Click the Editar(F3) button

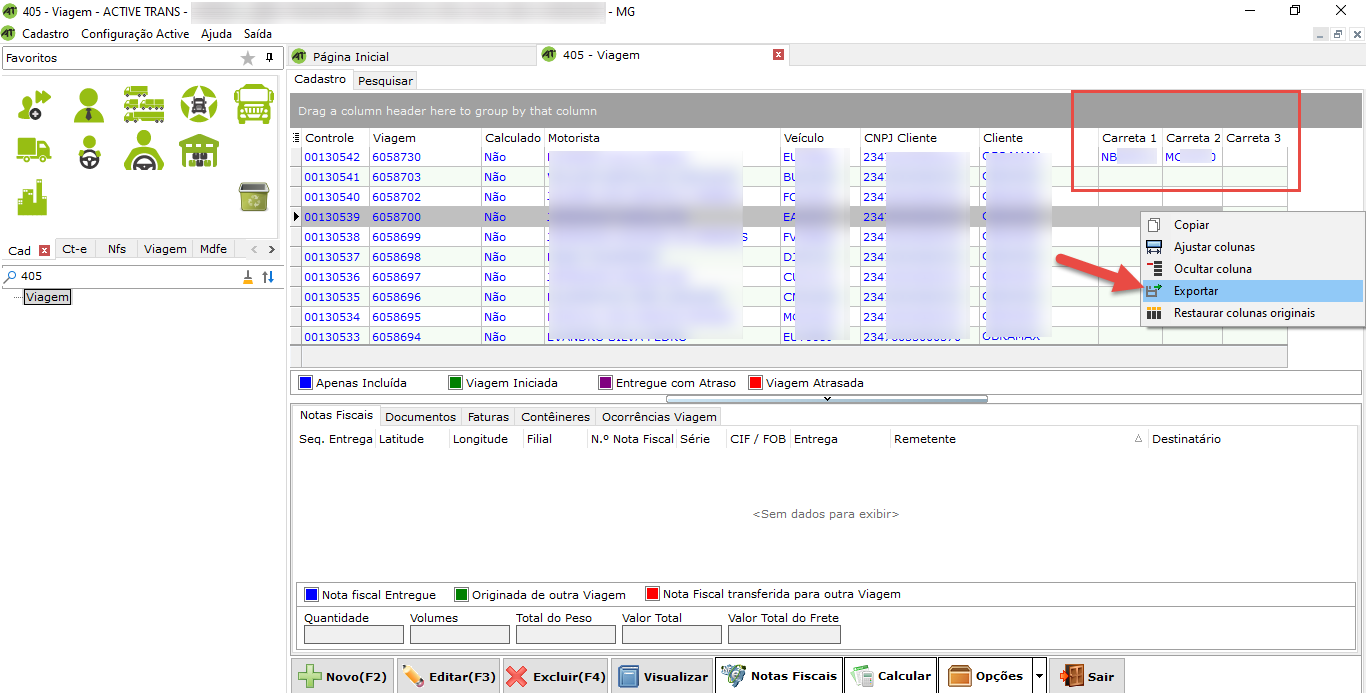(x=448, y=677)
